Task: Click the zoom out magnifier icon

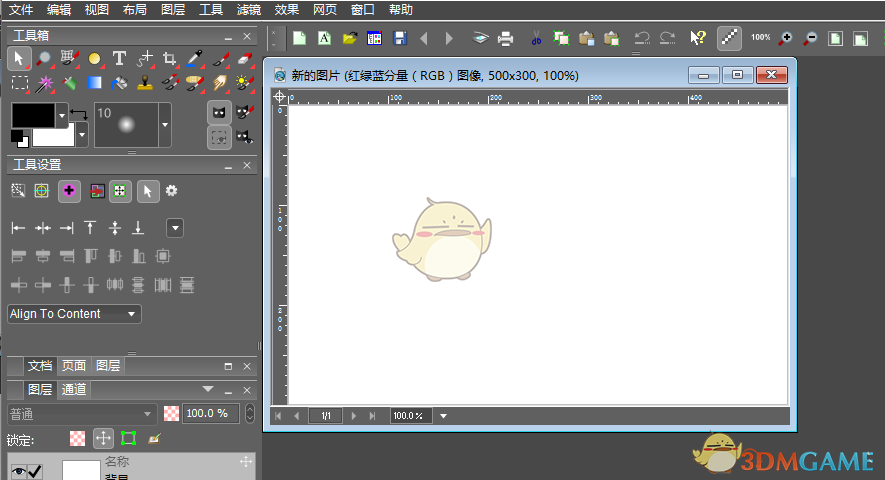Action: click(x=810, y=38)
